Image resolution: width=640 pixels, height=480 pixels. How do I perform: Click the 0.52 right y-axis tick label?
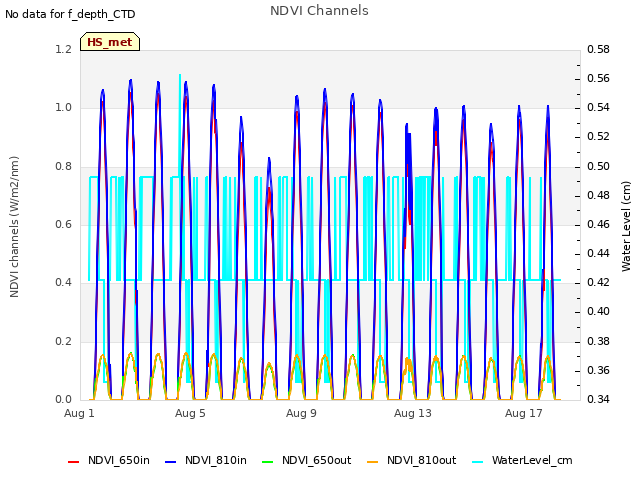(x=598, y=137)
